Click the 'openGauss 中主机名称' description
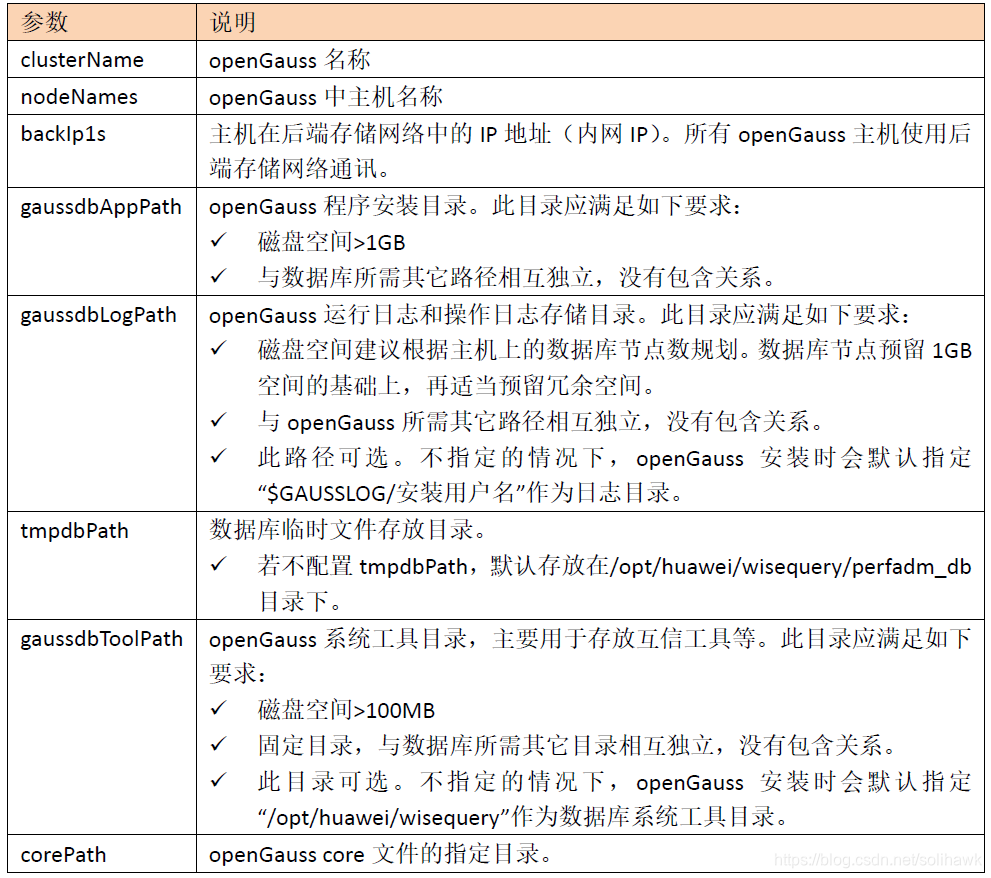Viewport: 991px width, 878px height. pyautogui.click(x=325, y=97)
